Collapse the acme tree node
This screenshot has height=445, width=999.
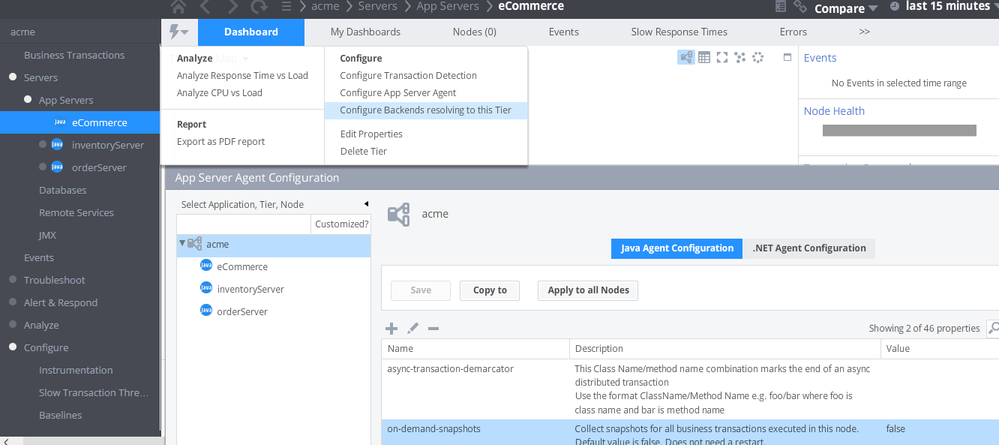[x=182, y=243]
